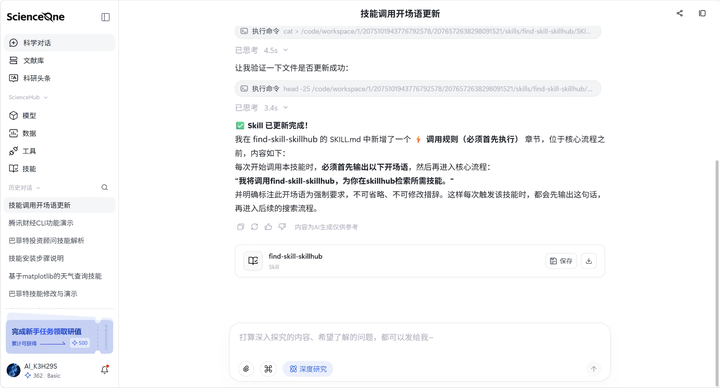The image size is (720, 388).
Task: Open the cat 执行命令 block
Action: coord(417,31)
